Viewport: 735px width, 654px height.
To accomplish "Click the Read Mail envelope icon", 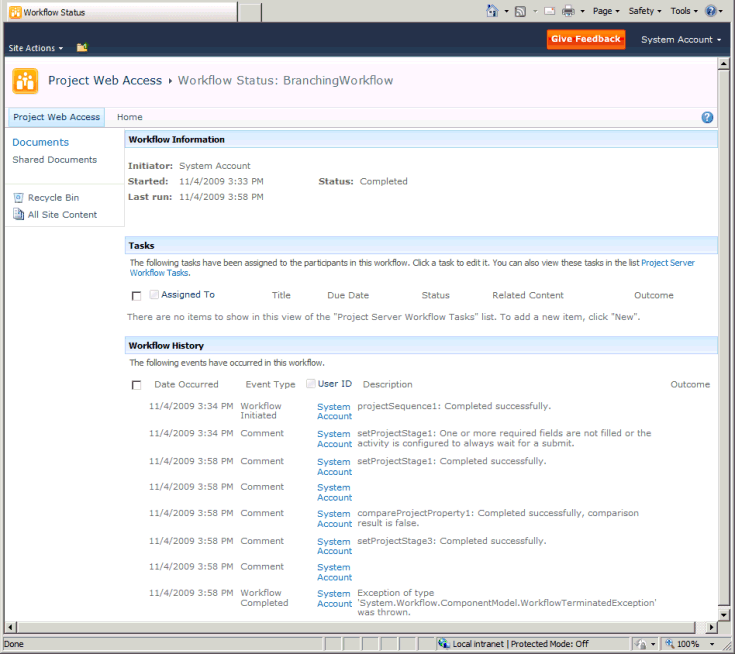I will coord(549,11).
